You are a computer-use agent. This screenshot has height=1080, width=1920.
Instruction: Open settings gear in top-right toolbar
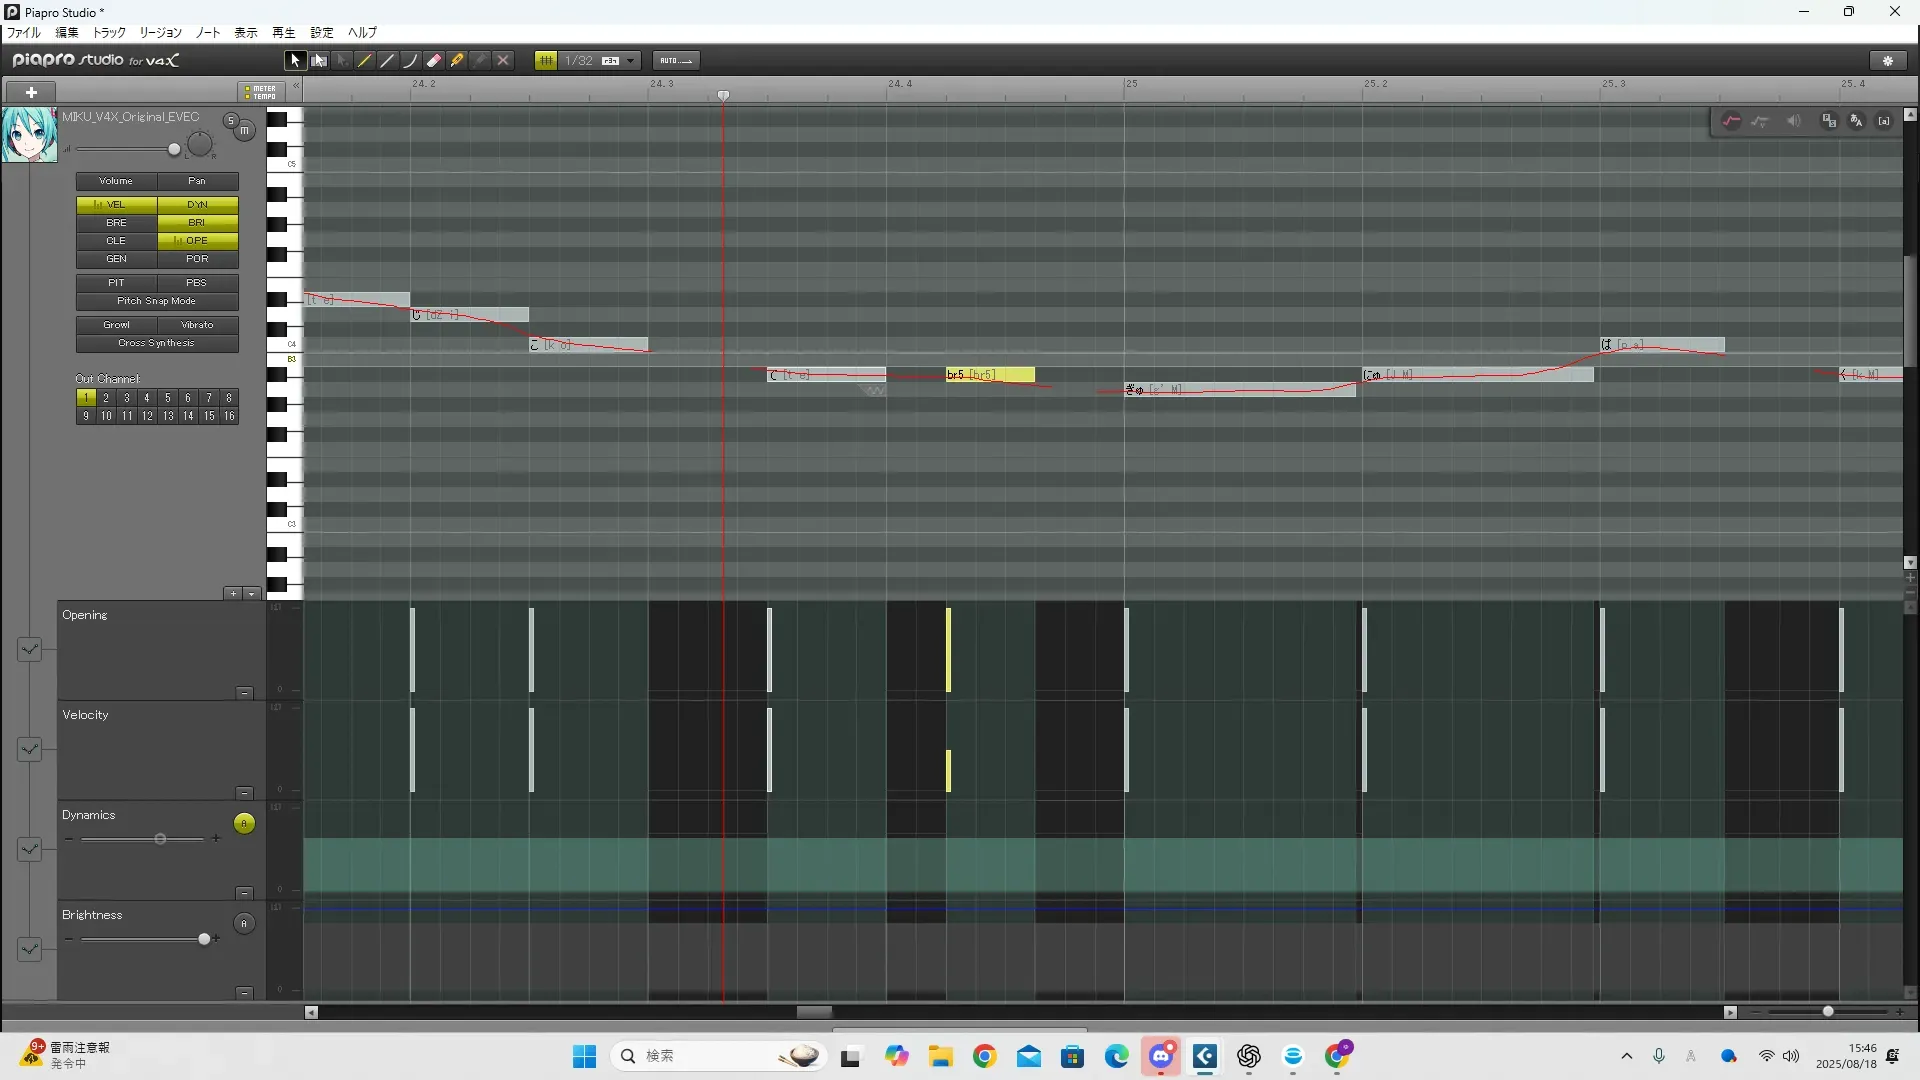[x=1888, y=60]
